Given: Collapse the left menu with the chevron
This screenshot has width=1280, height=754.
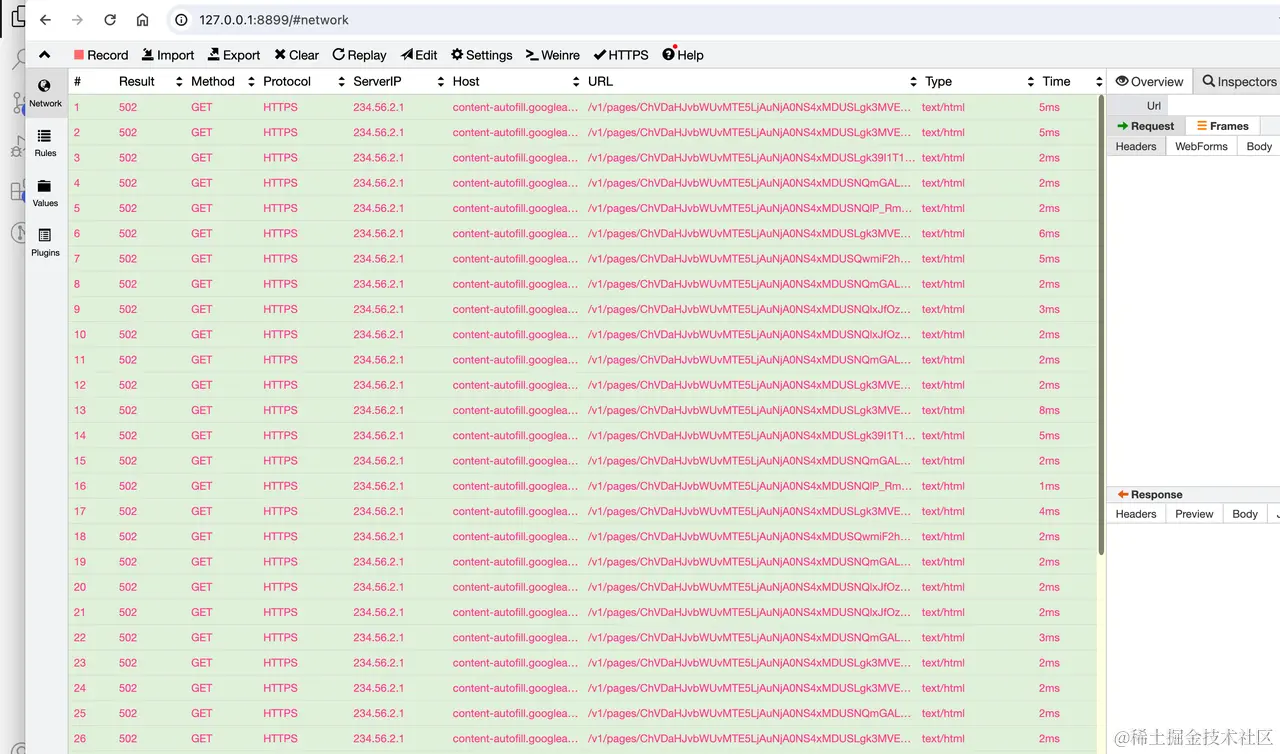Looking at the screenshot, I should pyautogui.click(x=45, y=55).
